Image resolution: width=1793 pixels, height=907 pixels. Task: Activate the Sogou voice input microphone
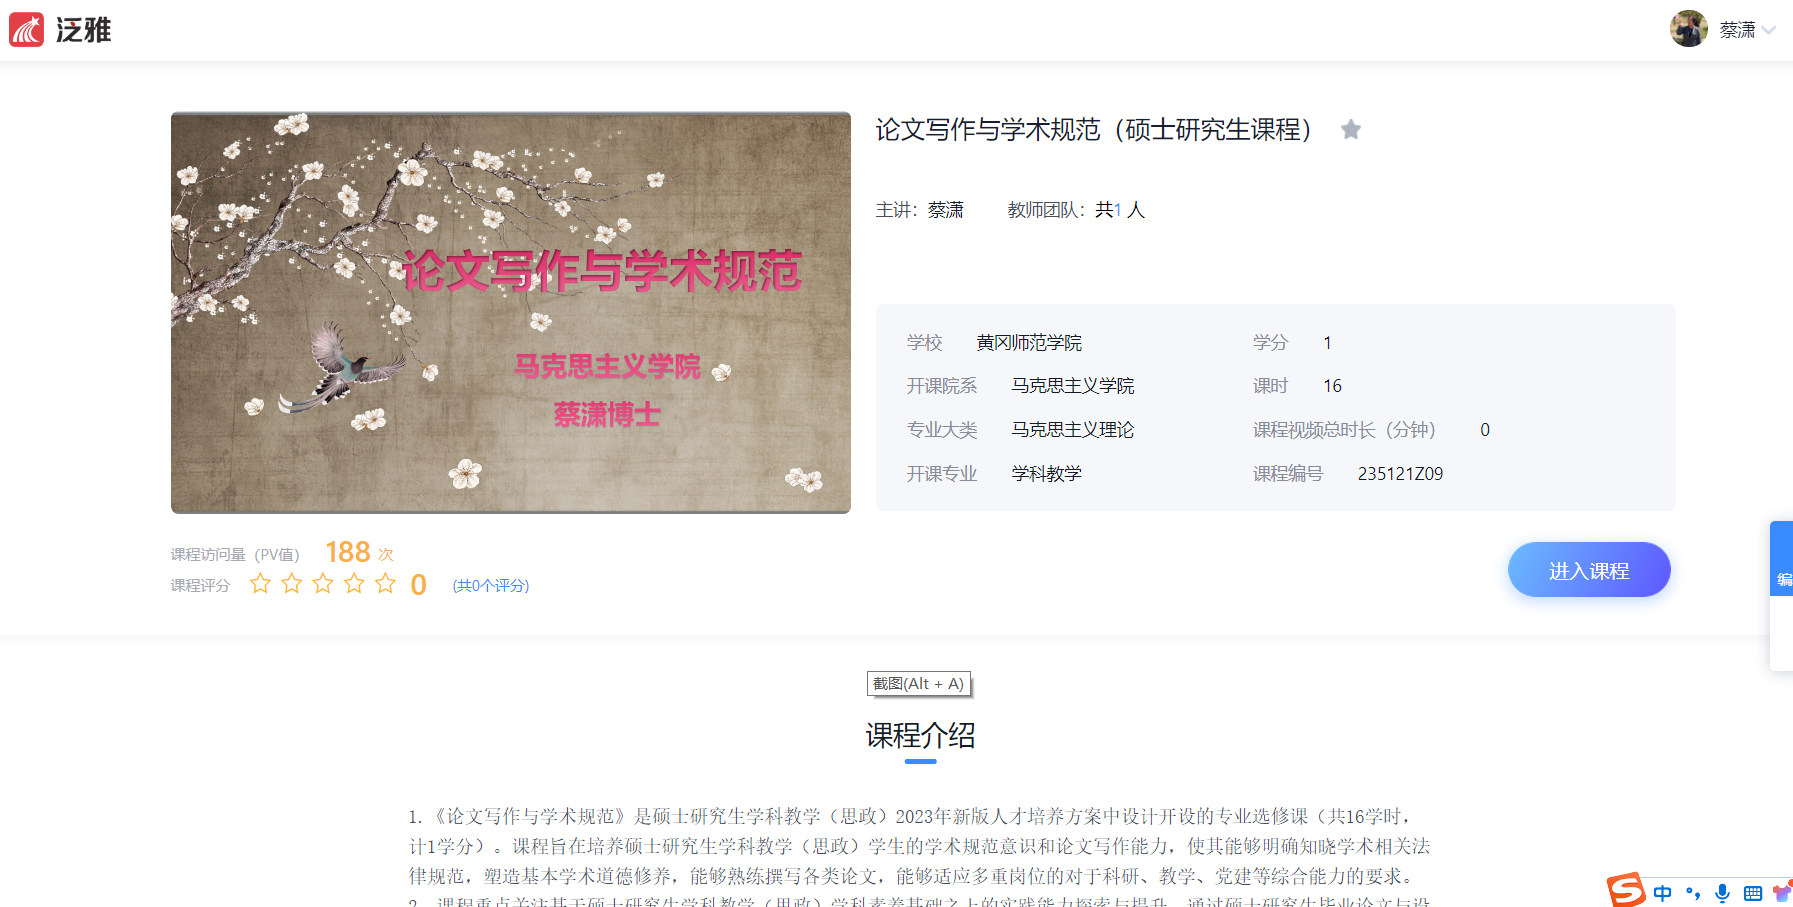click(1723, 893)
